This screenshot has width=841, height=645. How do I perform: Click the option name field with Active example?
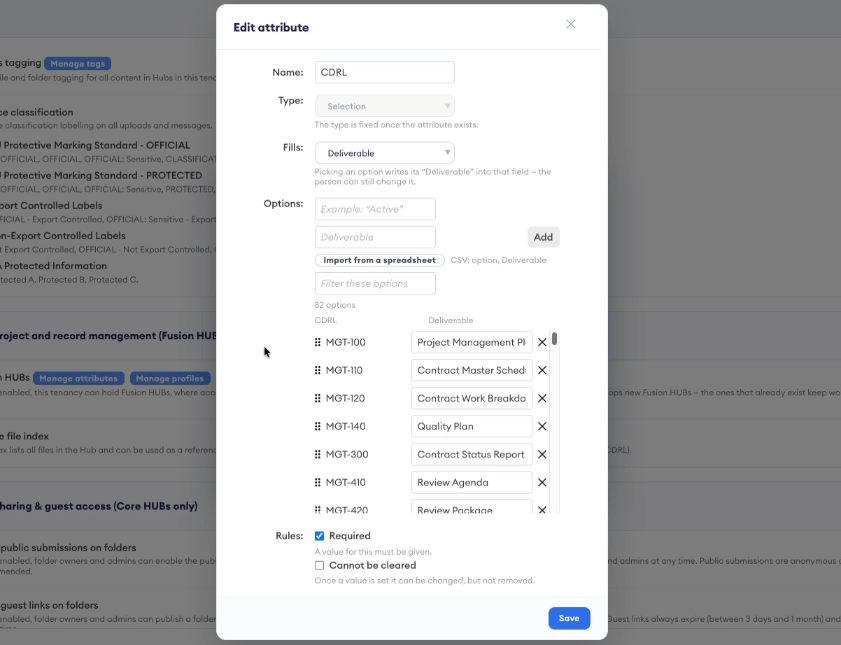point(375,209)
